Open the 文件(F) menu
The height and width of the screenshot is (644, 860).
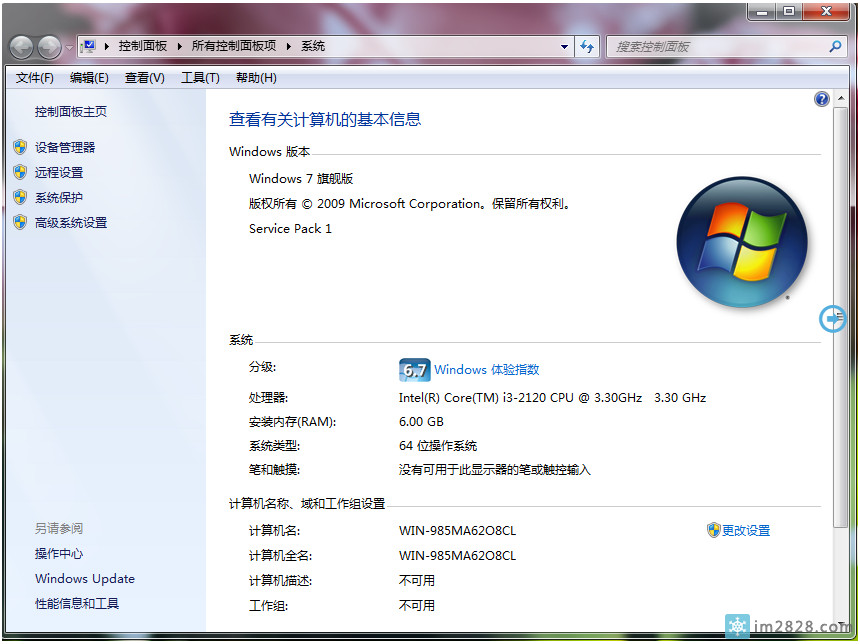pos(35,78)
